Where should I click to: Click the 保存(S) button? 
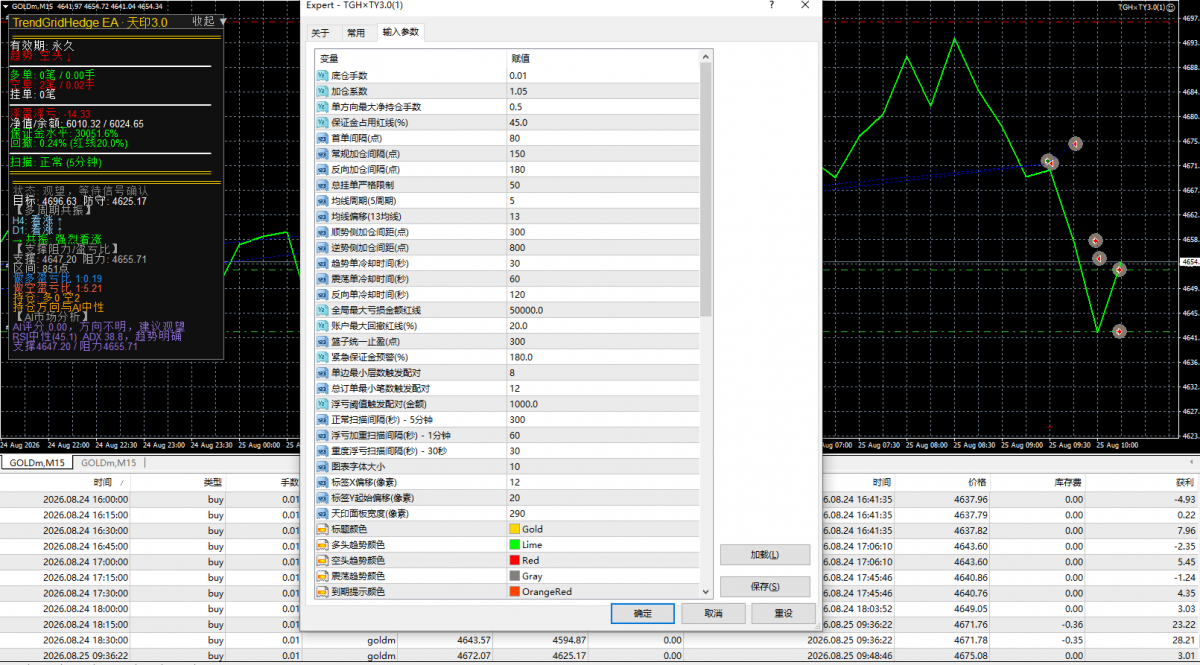coord(764,587)
